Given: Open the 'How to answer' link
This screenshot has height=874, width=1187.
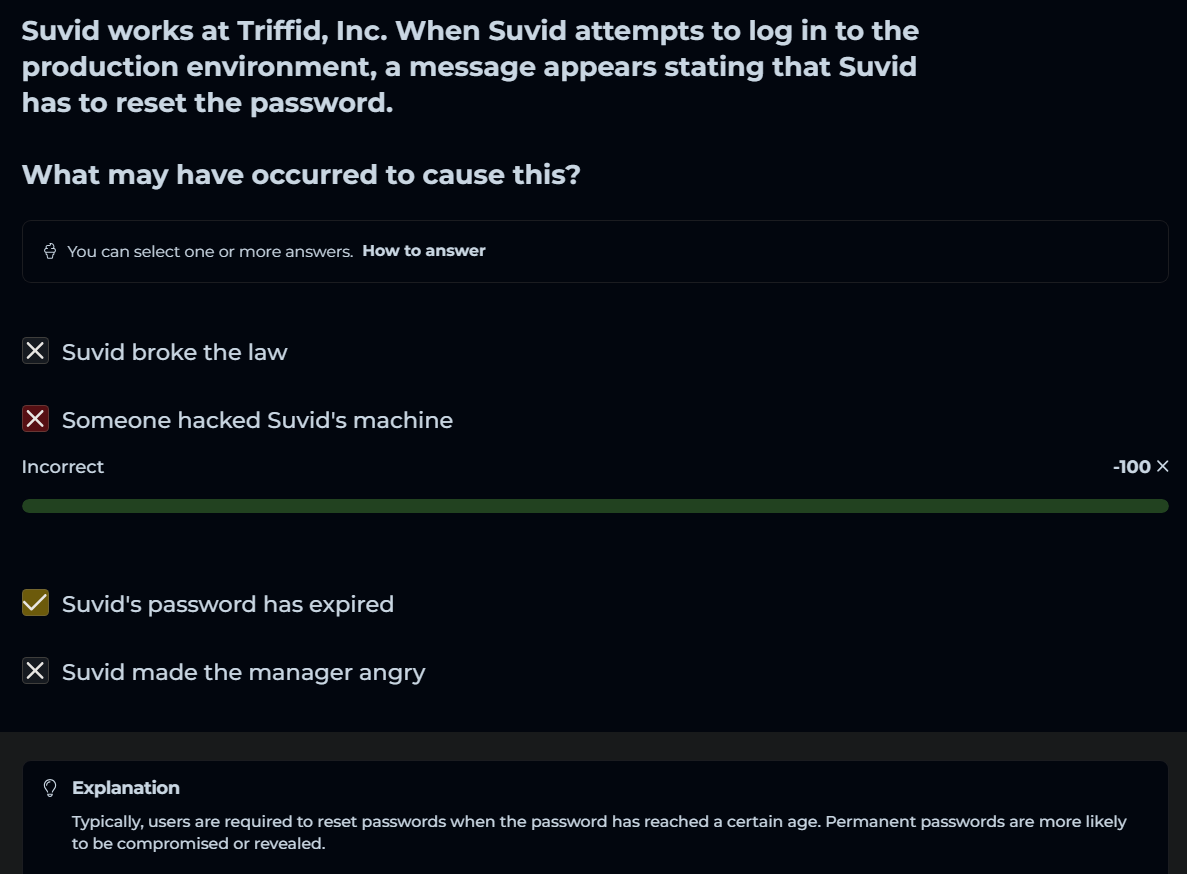Looking at the screenshot, I should pyautogui.click(x=423, y=251).
